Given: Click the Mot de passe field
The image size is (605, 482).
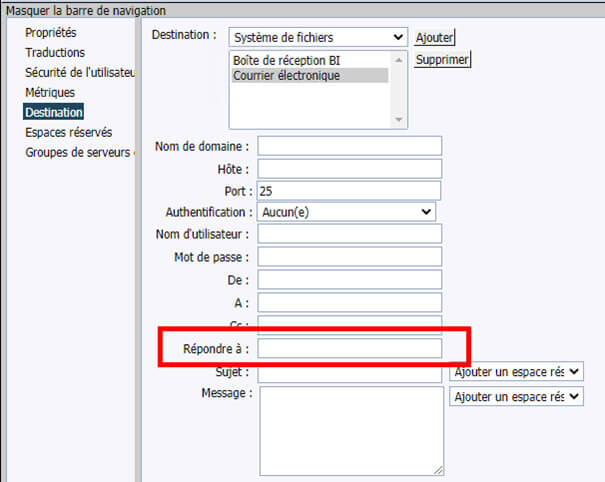Looking at the screenshot, I should click(349, 256).
